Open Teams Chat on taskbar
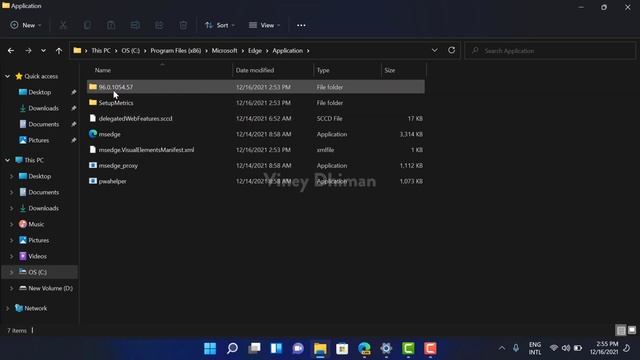This screenshot has width=640, height=360. [x=298, y=348]
